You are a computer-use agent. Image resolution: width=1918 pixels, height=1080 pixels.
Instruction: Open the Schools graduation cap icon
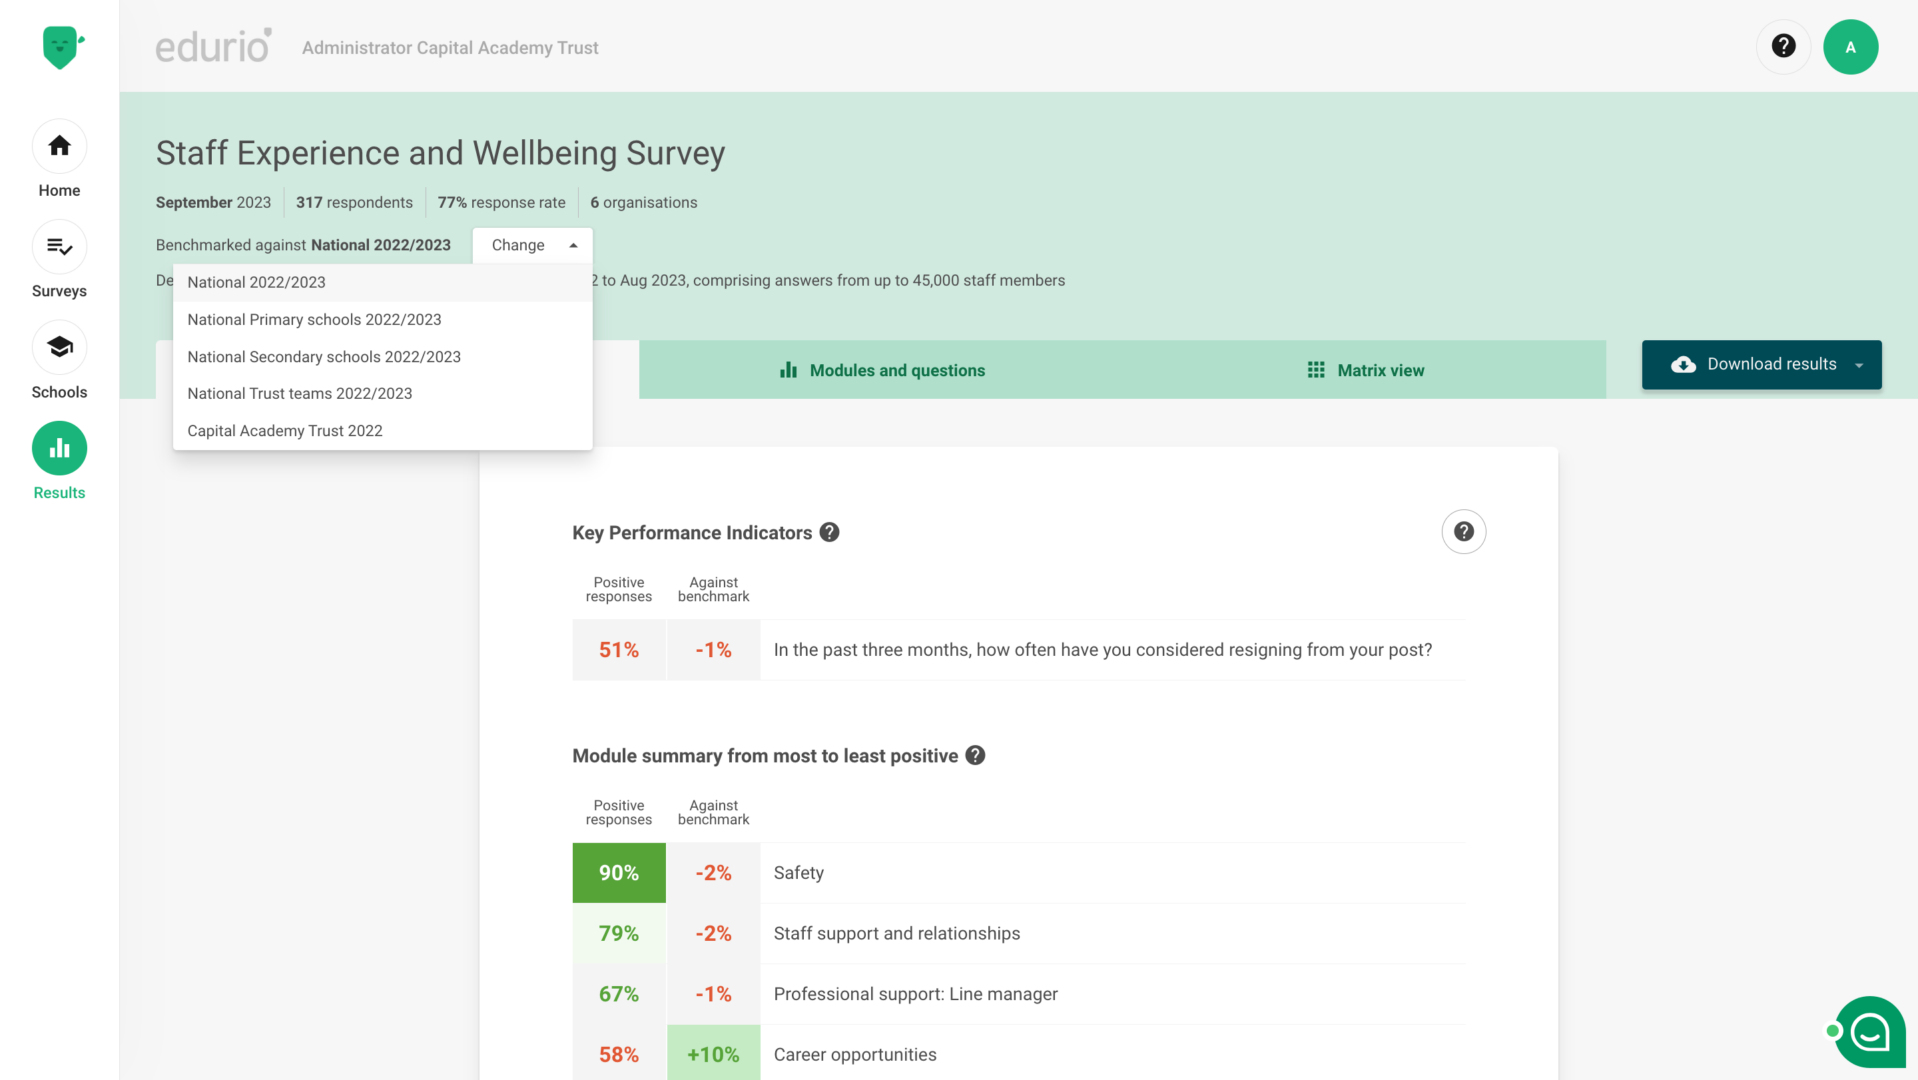click(59, 348)
